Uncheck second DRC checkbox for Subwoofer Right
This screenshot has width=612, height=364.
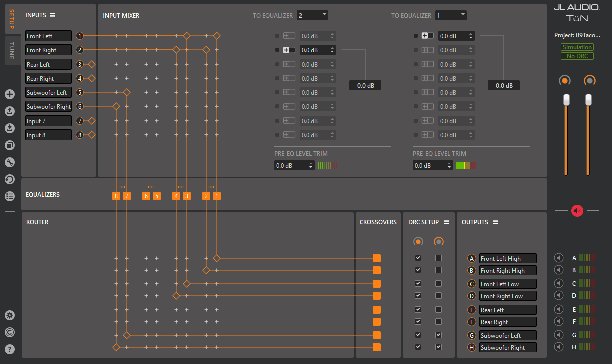(x=438, y=347)
